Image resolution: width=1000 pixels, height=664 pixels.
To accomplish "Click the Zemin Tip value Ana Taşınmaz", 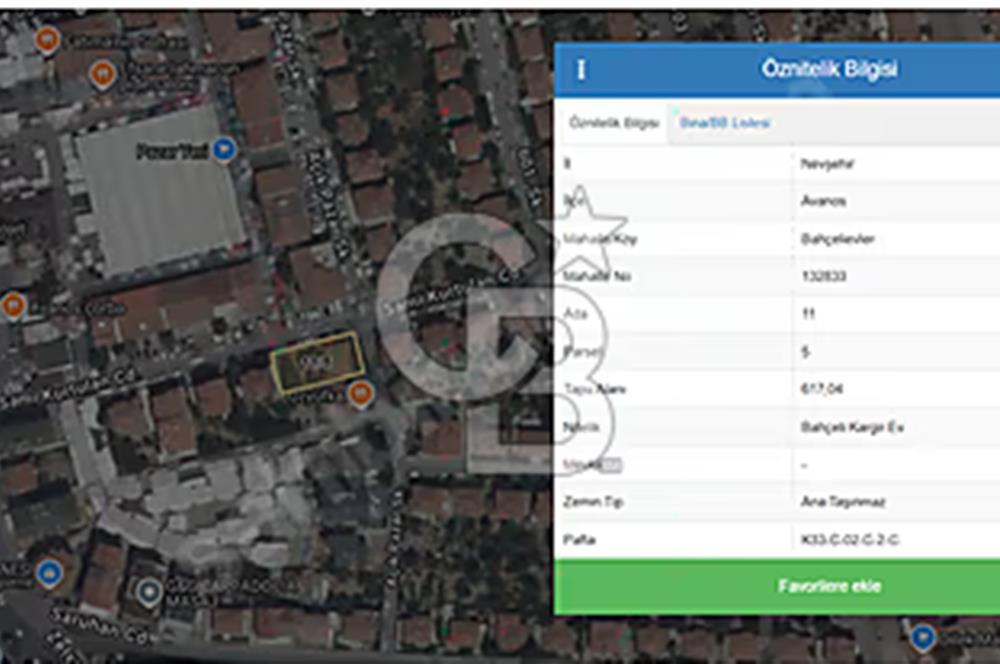I will point(842,502).
